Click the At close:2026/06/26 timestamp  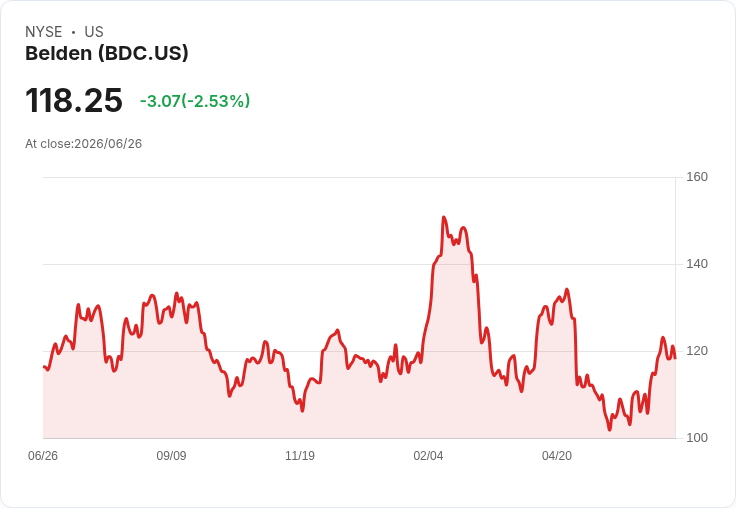click(84, 144)
